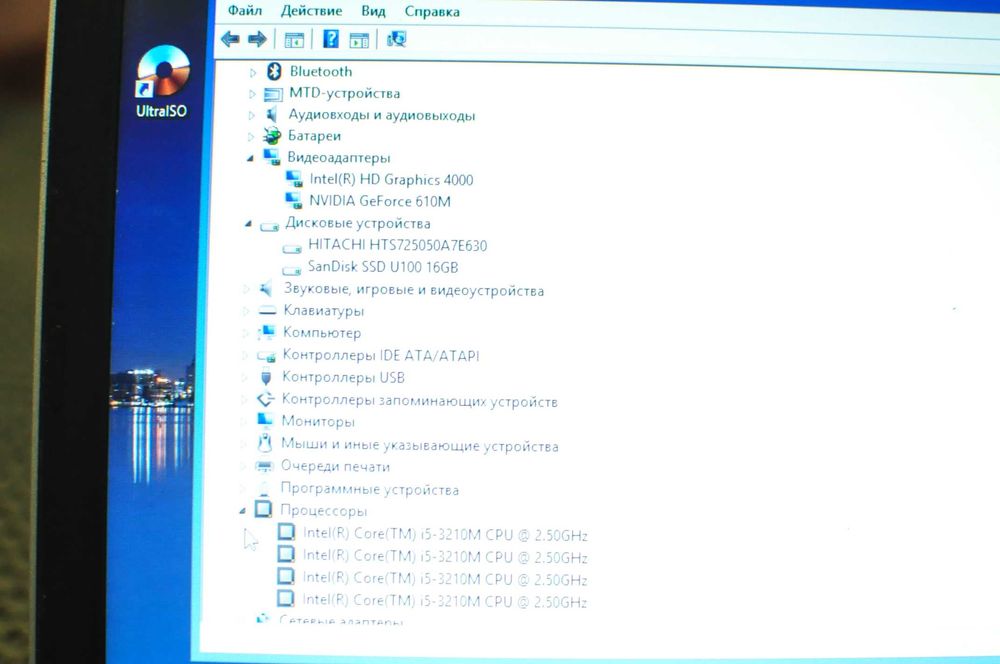Expand the Клавиатуры node
Screen dimensions: 1000x664
[246, 311]
